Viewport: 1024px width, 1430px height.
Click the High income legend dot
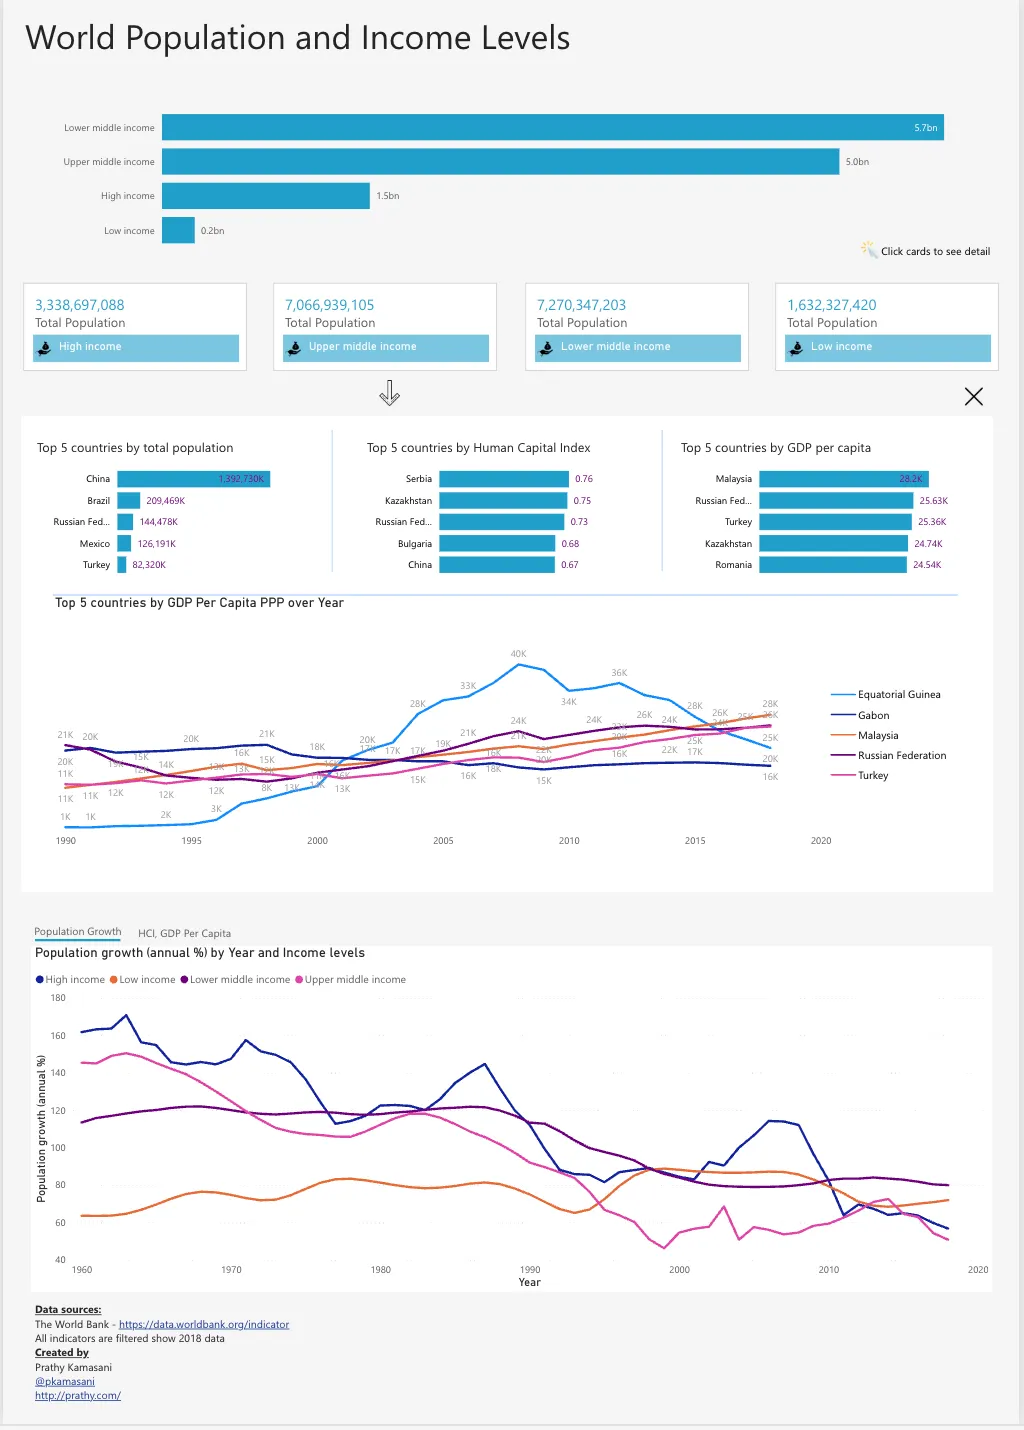point(40,980)
